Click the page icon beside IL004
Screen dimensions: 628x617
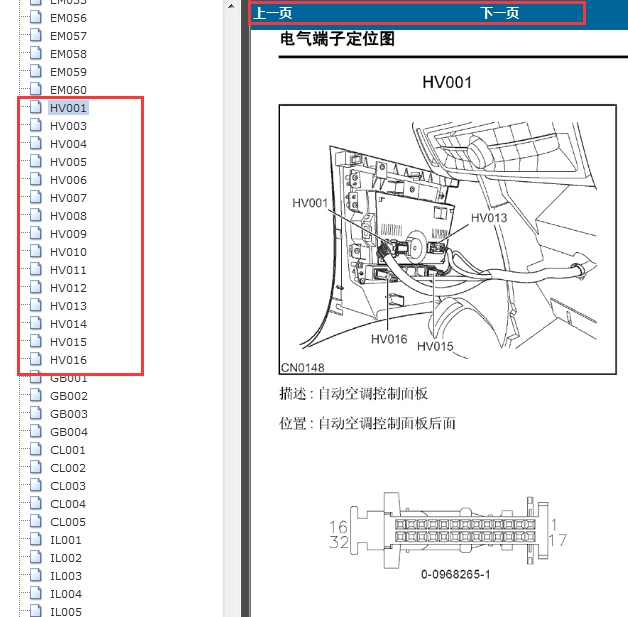click(x=36, y=593)
